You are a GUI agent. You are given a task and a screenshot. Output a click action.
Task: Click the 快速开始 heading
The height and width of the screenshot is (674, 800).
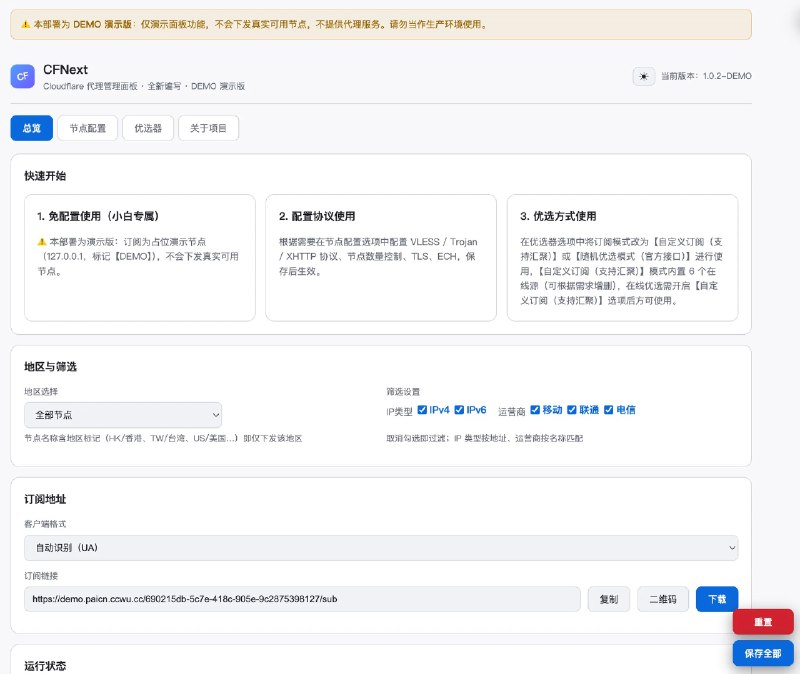pos(45,176)
